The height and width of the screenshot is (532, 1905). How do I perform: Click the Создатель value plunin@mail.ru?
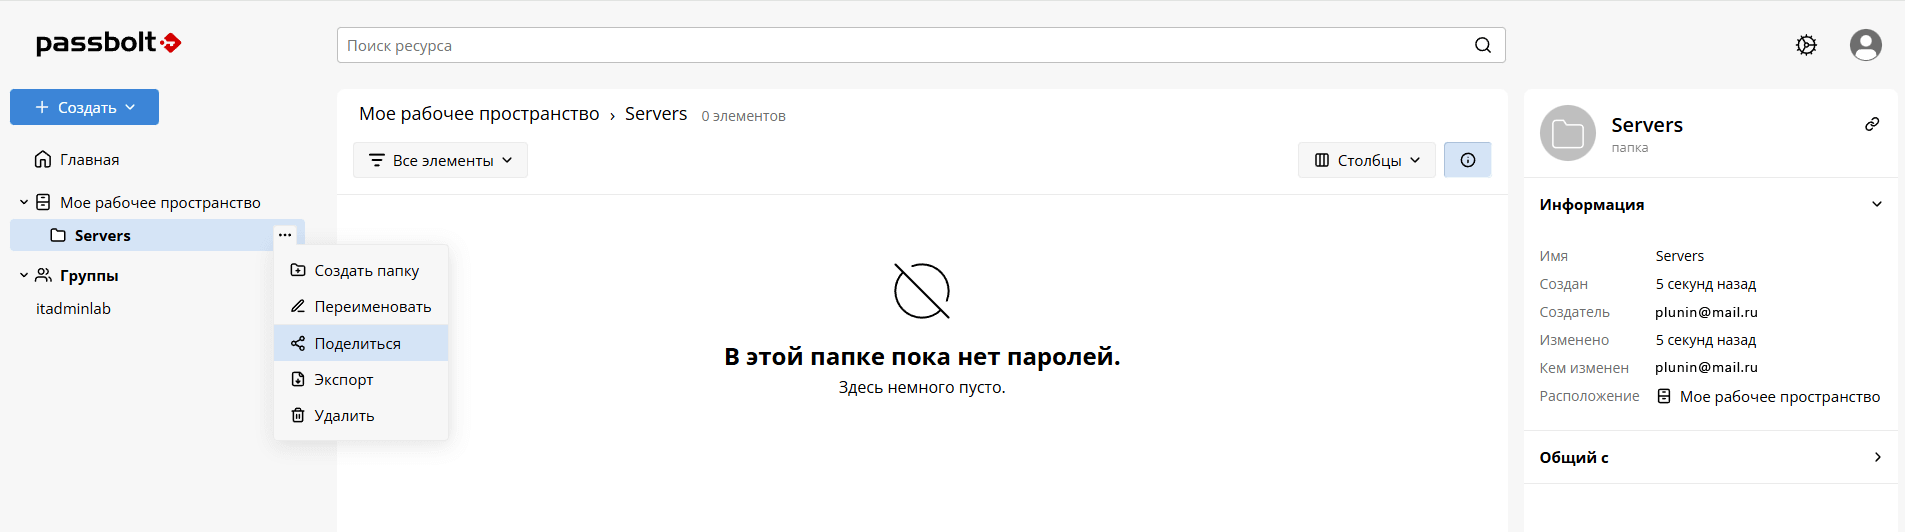[x=1706, y=312]
